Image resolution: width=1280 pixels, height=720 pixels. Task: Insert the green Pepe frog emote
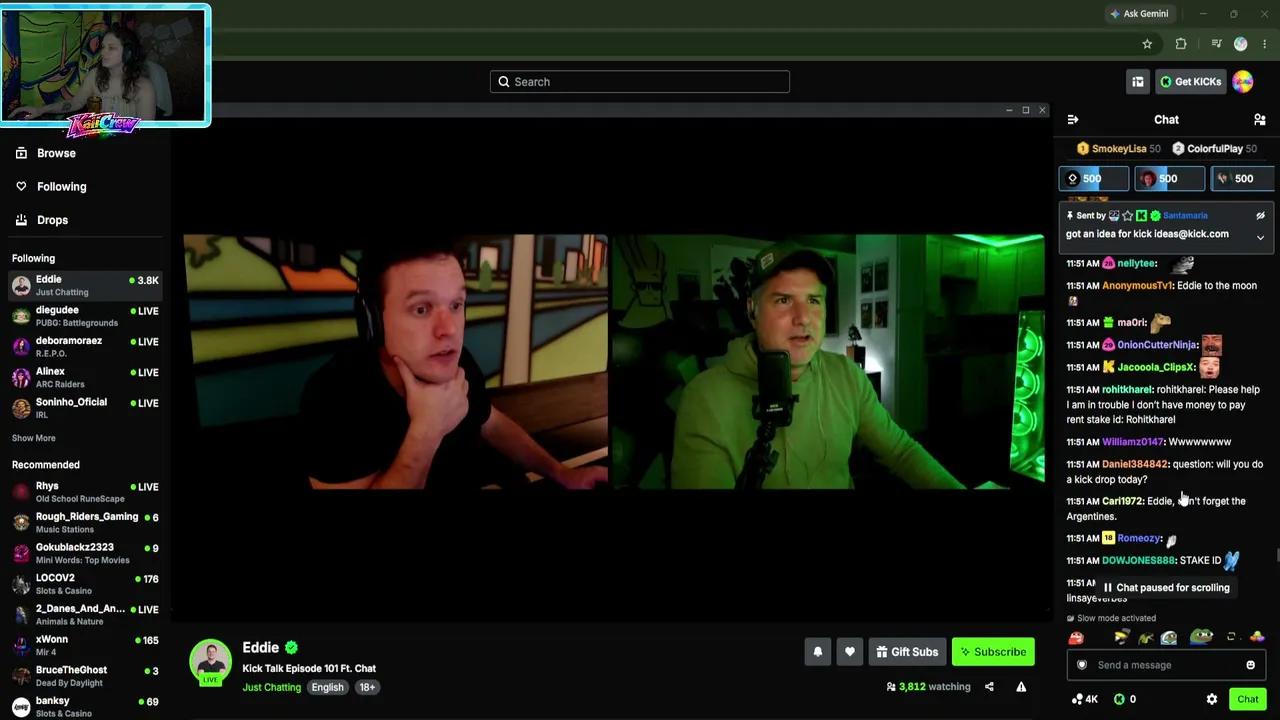(x=1201, y=637)
